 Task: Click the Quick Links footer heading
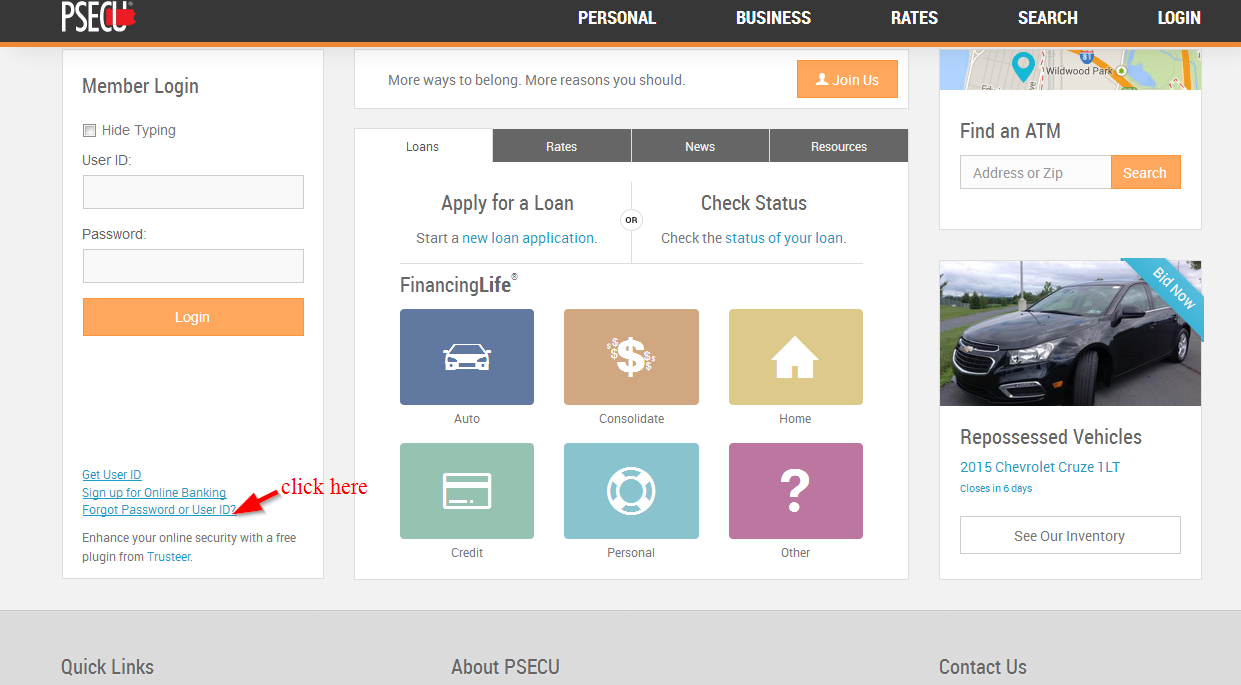pyautogui.click(x=107, y=667)
